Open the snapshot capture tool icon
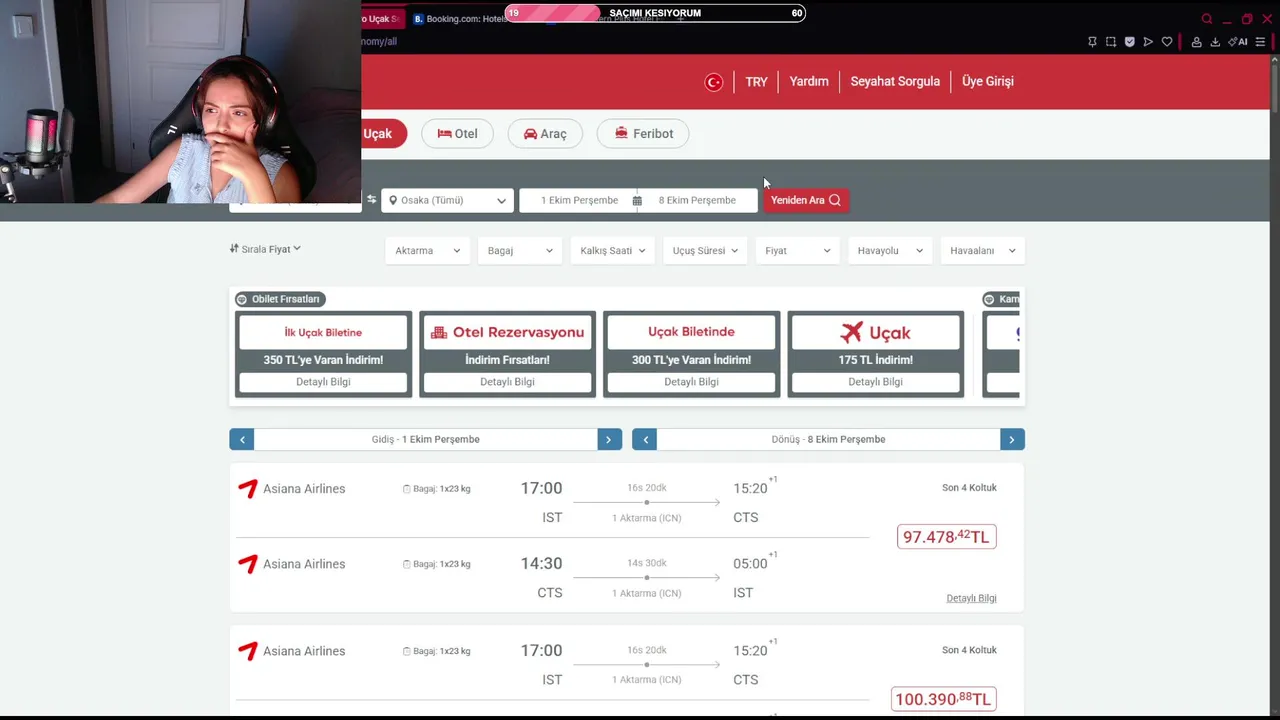 click(1111, 42)
